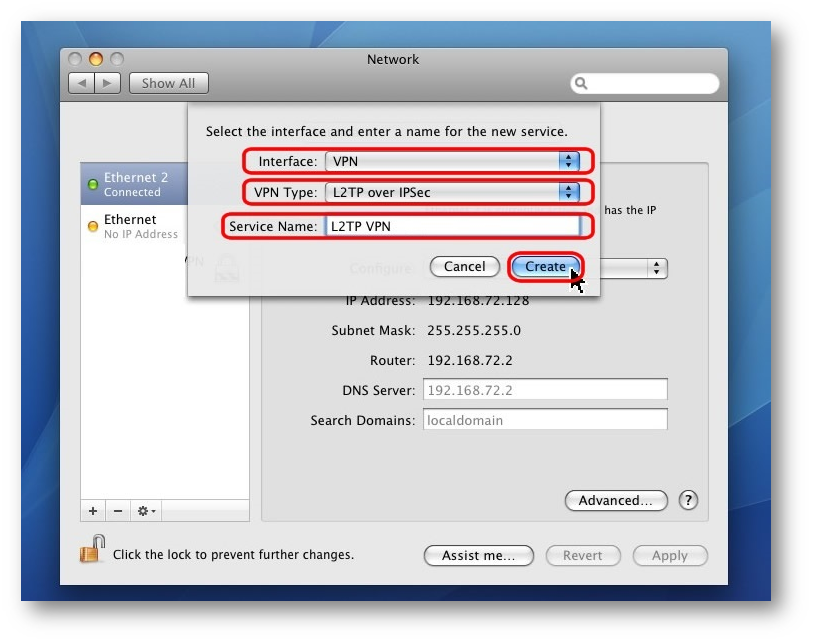Screen dimensions: 813x643
Task: Open the gear action menu
Action: (146, 511)
